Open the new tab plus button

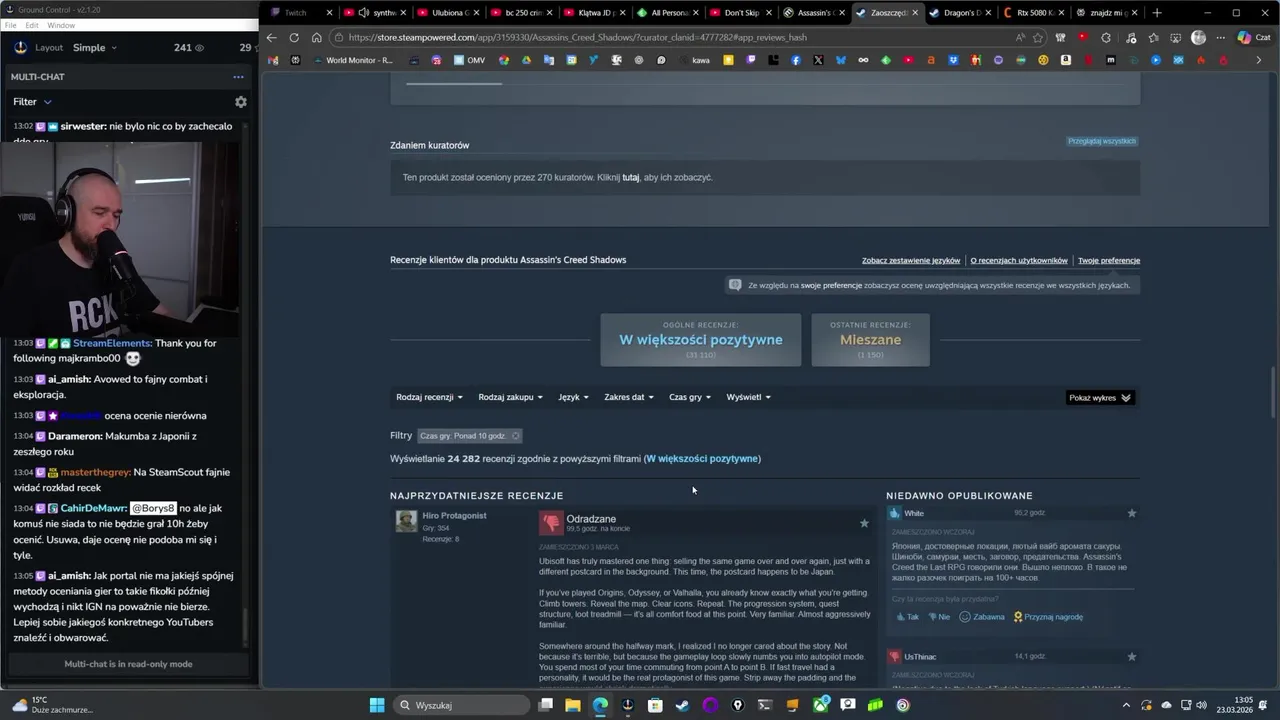1157,13
